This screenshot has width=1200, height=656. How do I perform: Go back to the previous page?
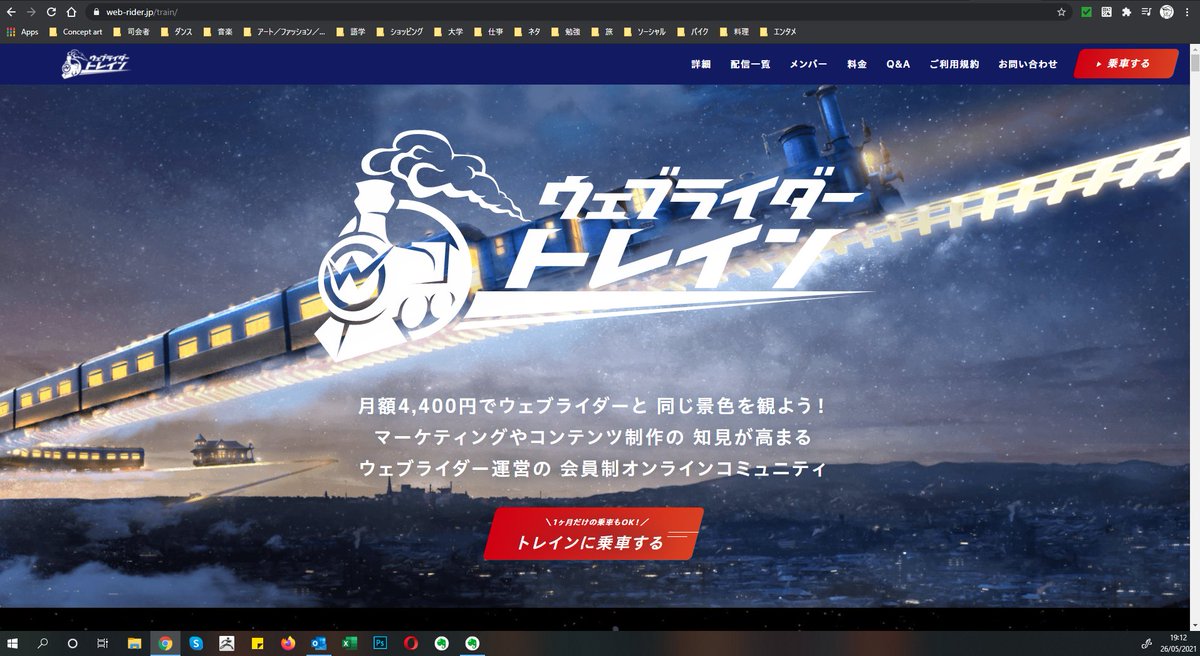pyautogui.click(x=11, y=12)
